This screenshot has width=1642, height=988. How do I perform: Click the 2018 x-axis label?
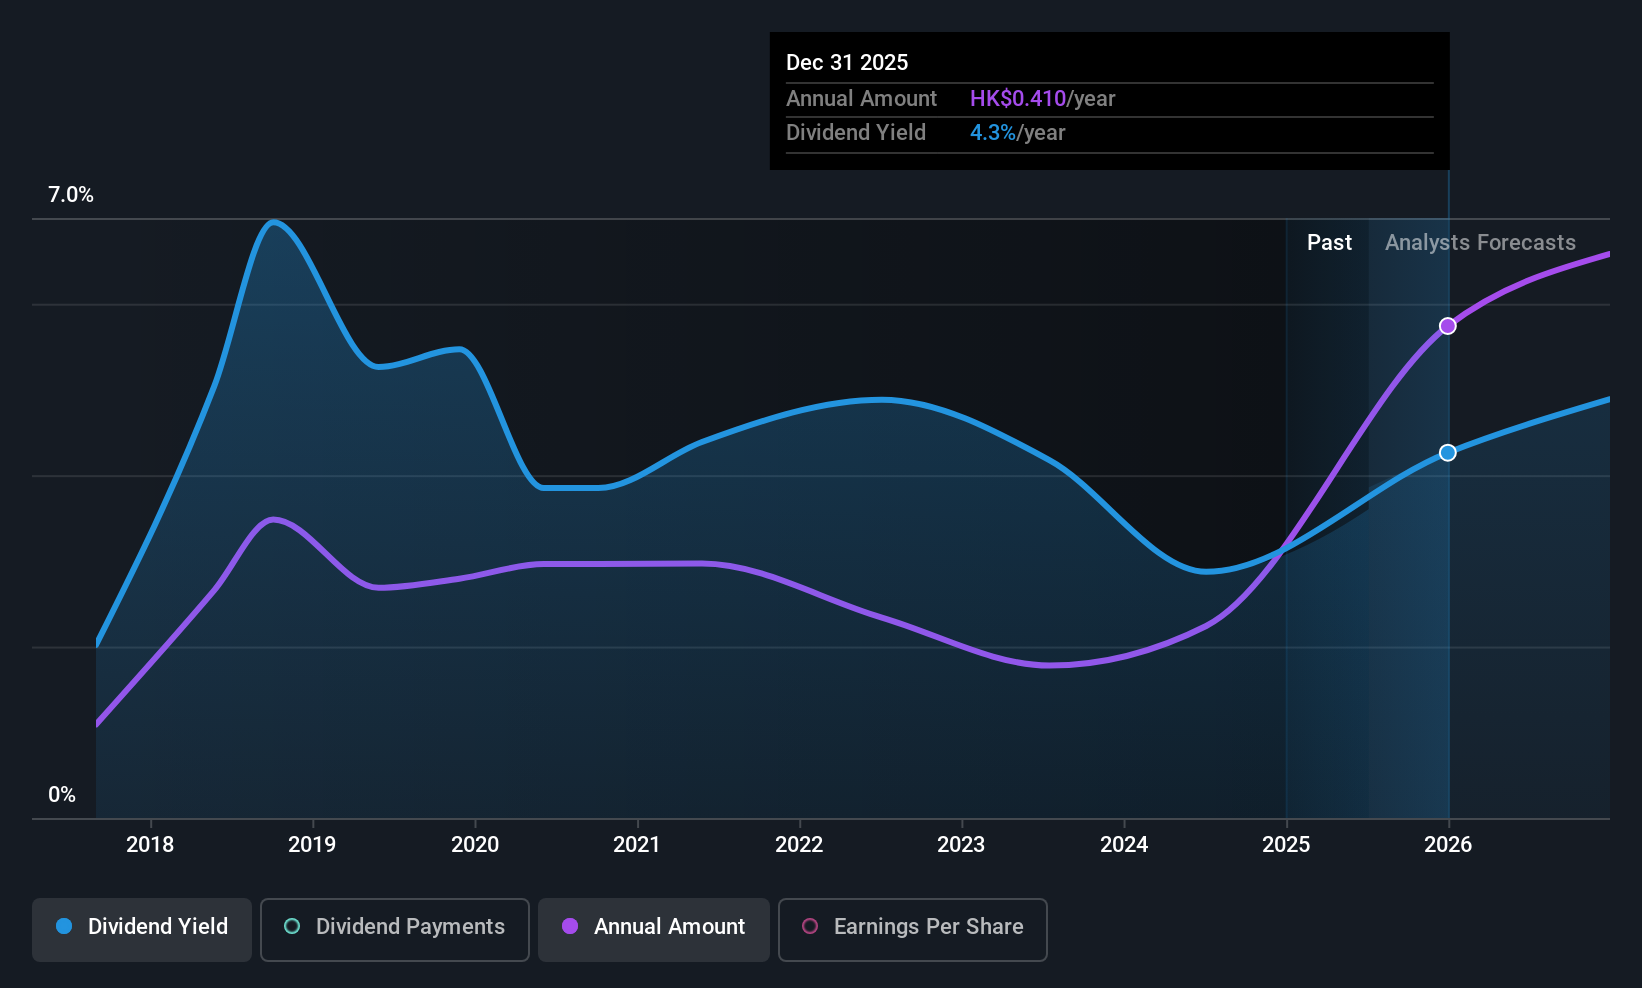coord(150,845)
